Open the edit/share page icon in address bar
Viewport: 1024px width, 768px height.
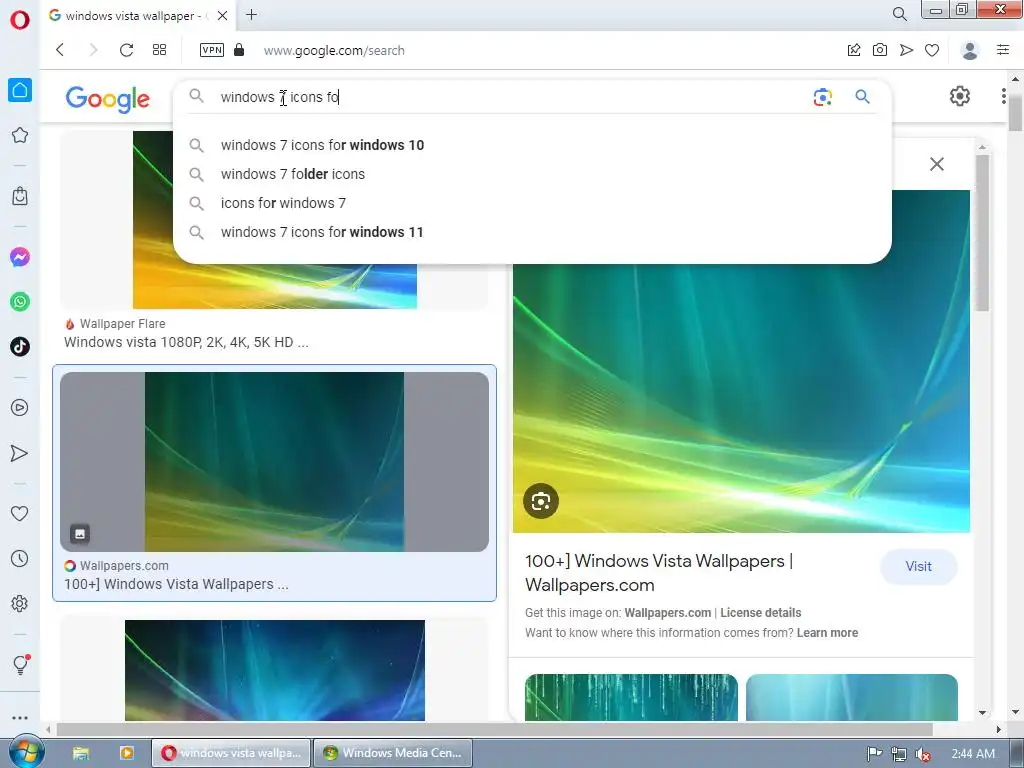(x=854, y=50)
